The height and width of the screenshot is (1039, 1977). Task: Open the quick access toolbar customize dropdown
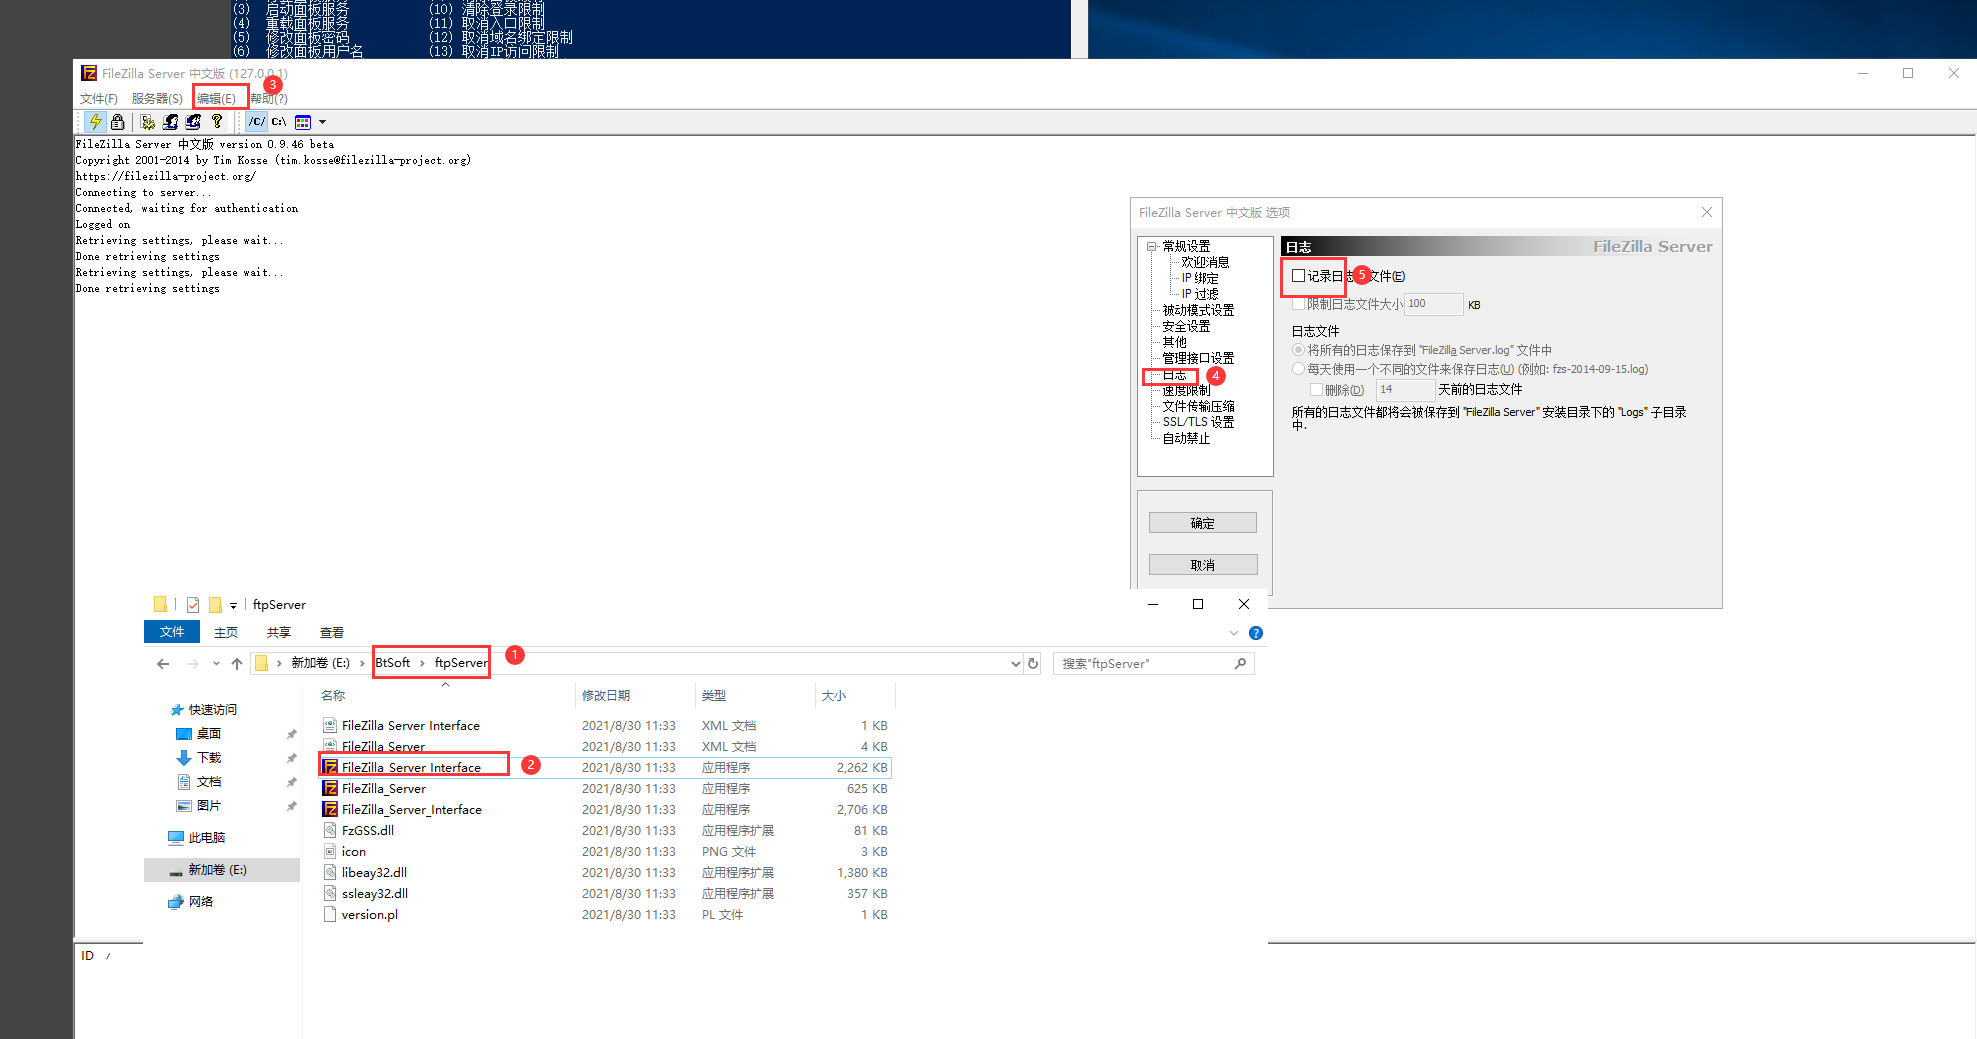233,606
